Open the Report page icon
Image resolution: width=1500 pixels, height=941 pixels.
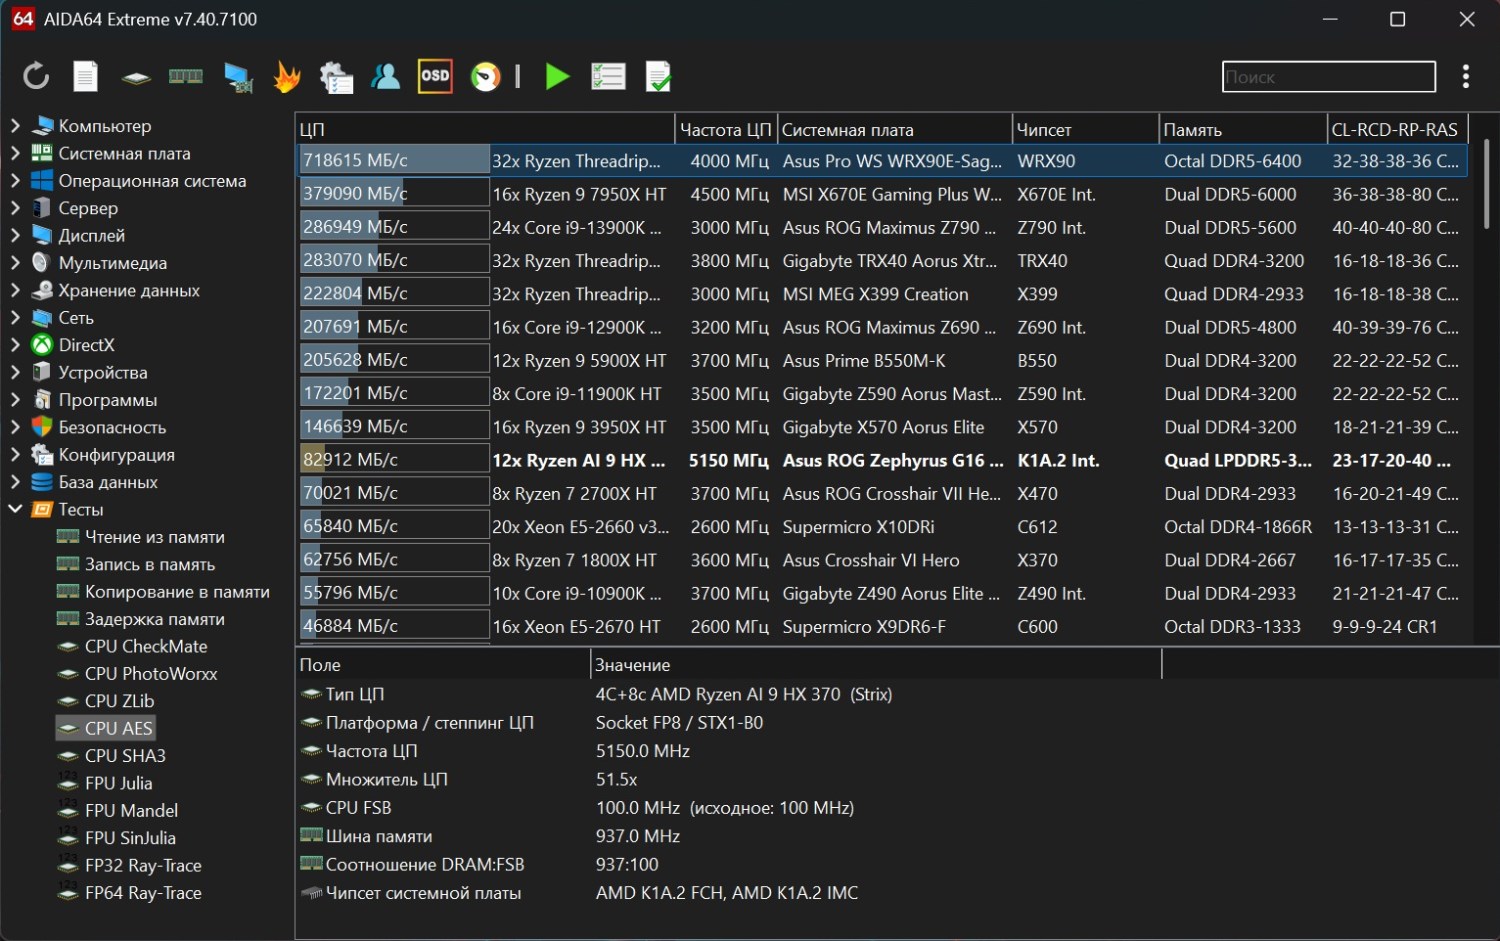click(86, 77)
